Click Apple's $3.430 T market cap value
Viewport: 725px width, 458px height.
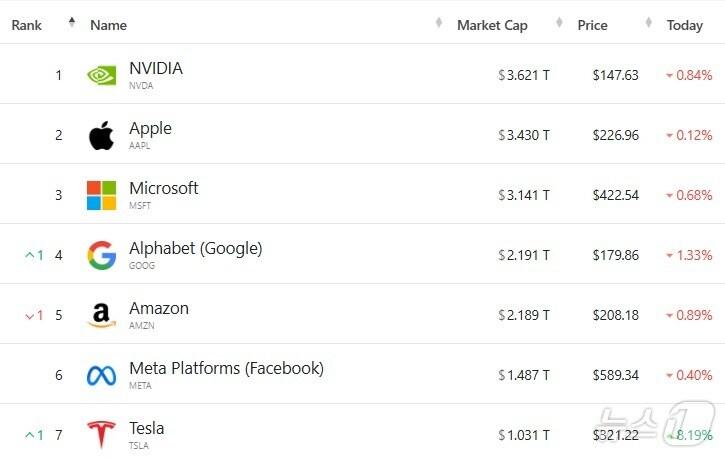pyautogui.click(x=524, y=135)
